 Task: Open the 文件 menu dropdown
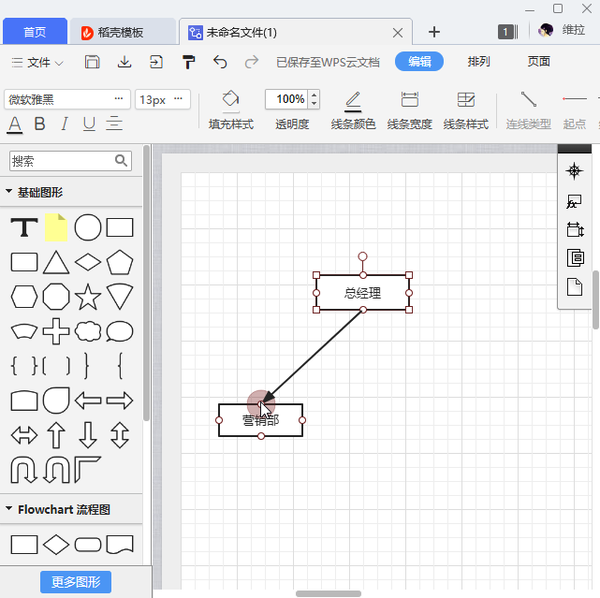click(38, 62)
